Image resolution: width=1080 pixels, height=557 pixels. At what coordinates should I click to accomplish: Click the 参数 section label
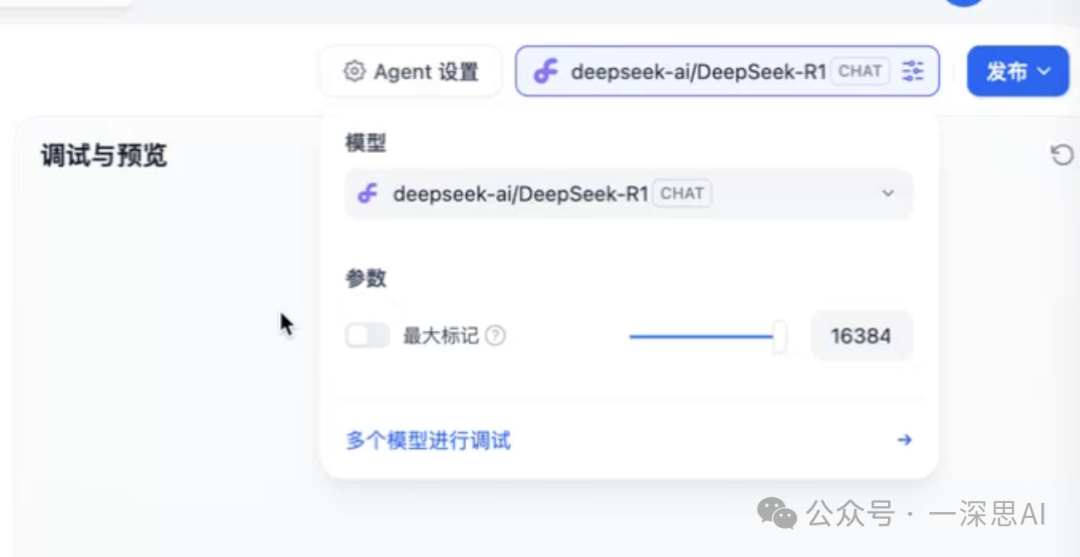(366, 278)
